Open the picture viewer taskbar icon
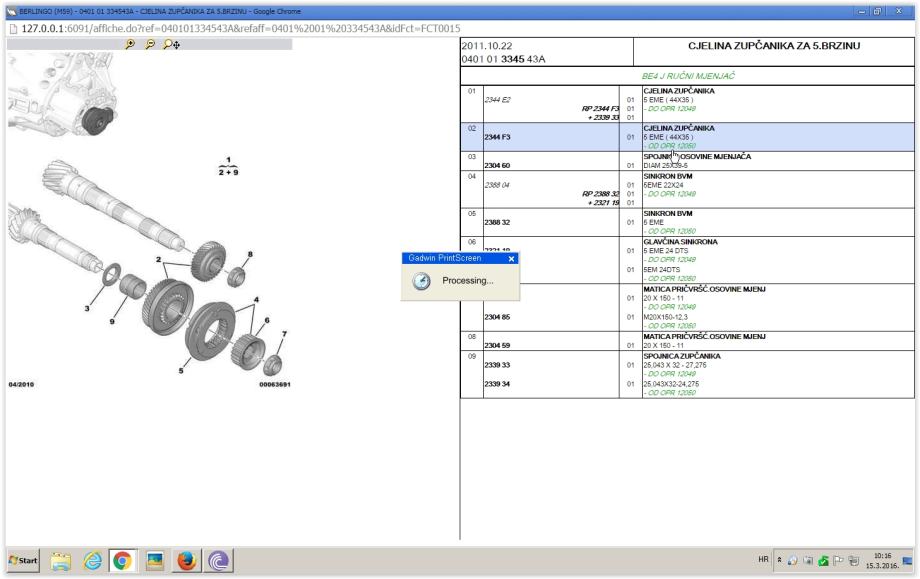 pos(155,561)
